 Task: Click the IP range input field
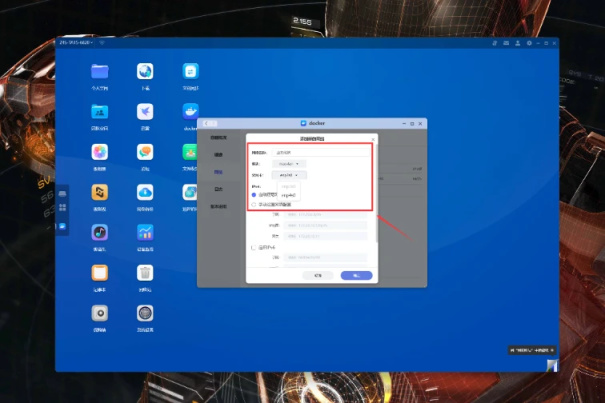[325, 225]
